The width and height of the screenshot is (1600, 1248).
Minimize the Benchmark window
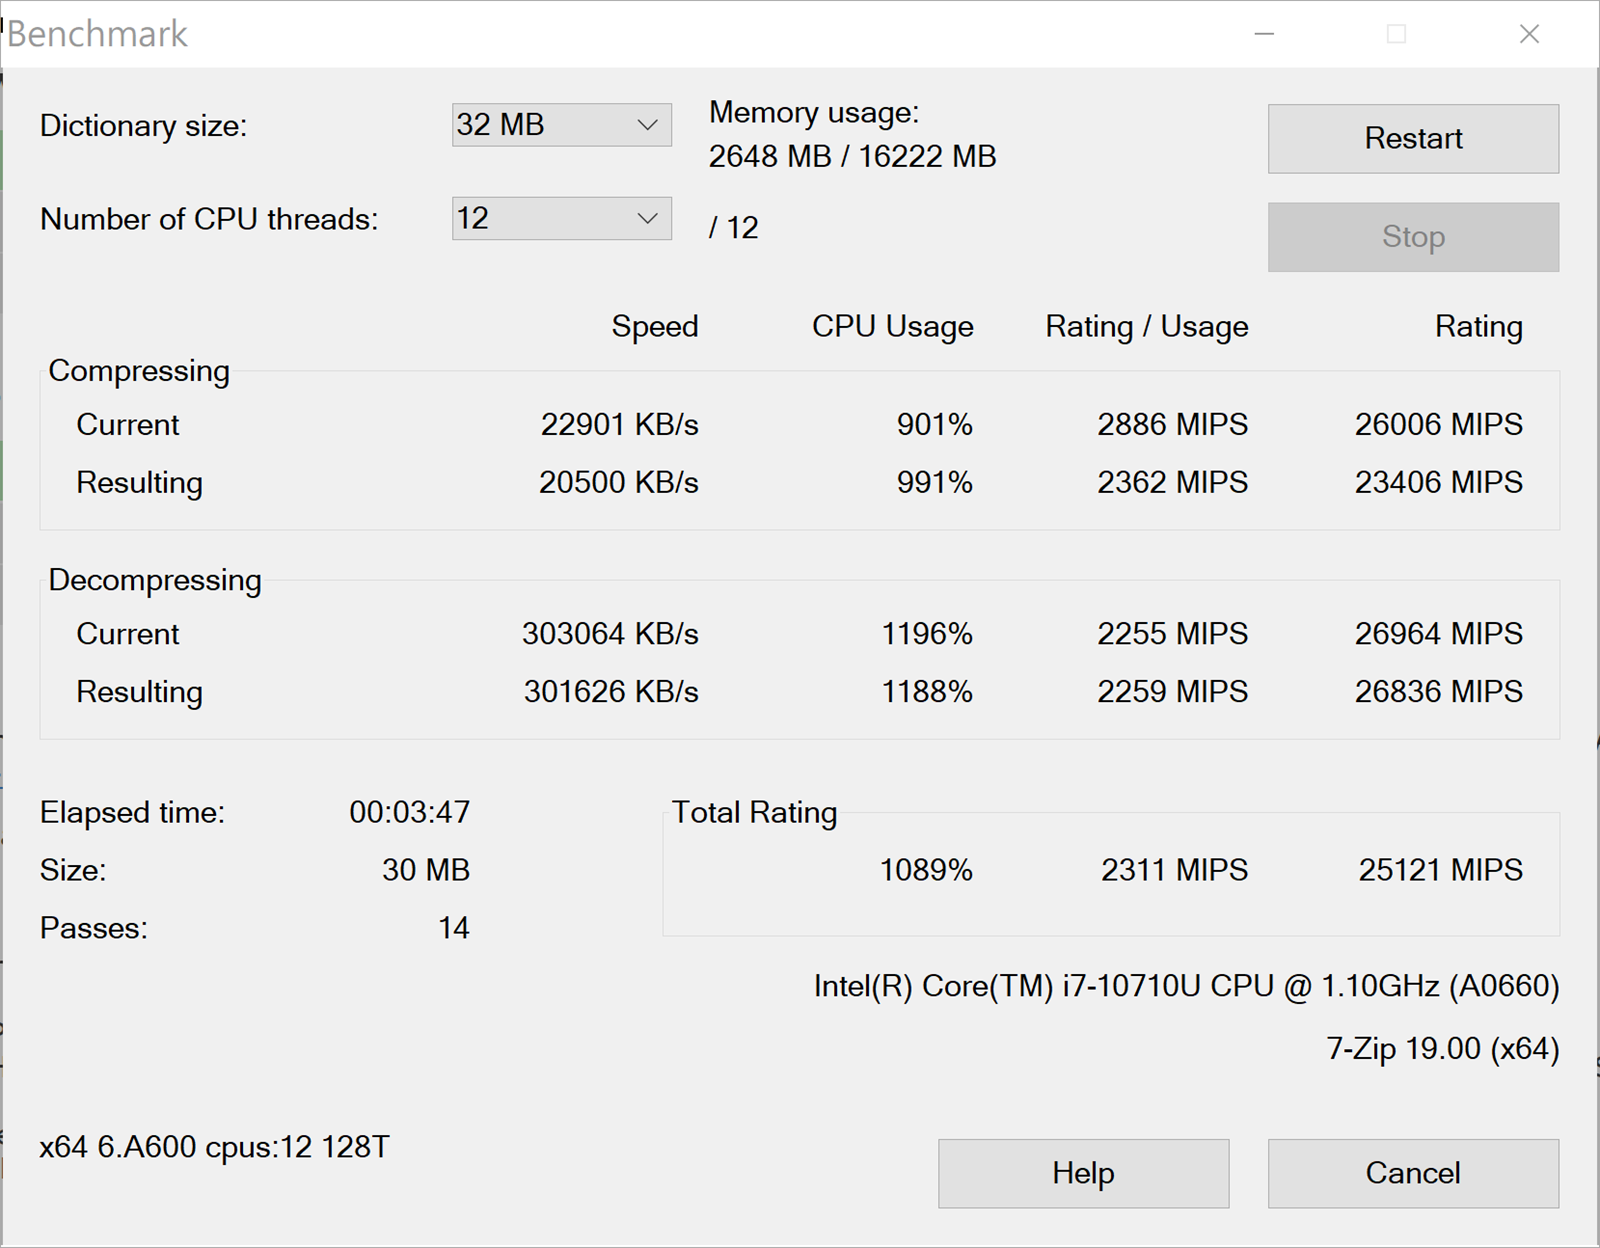(x=1264, y=35)
